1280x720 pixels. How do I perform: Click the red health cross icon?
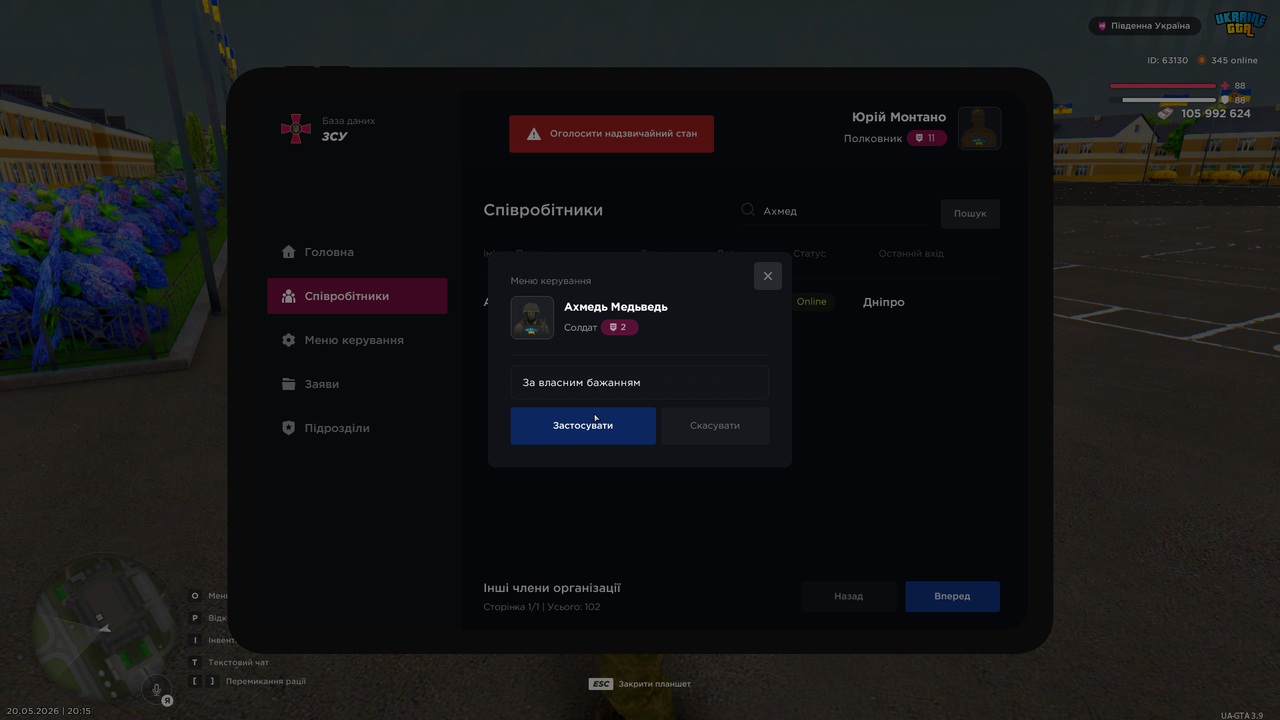point(1225,86)
